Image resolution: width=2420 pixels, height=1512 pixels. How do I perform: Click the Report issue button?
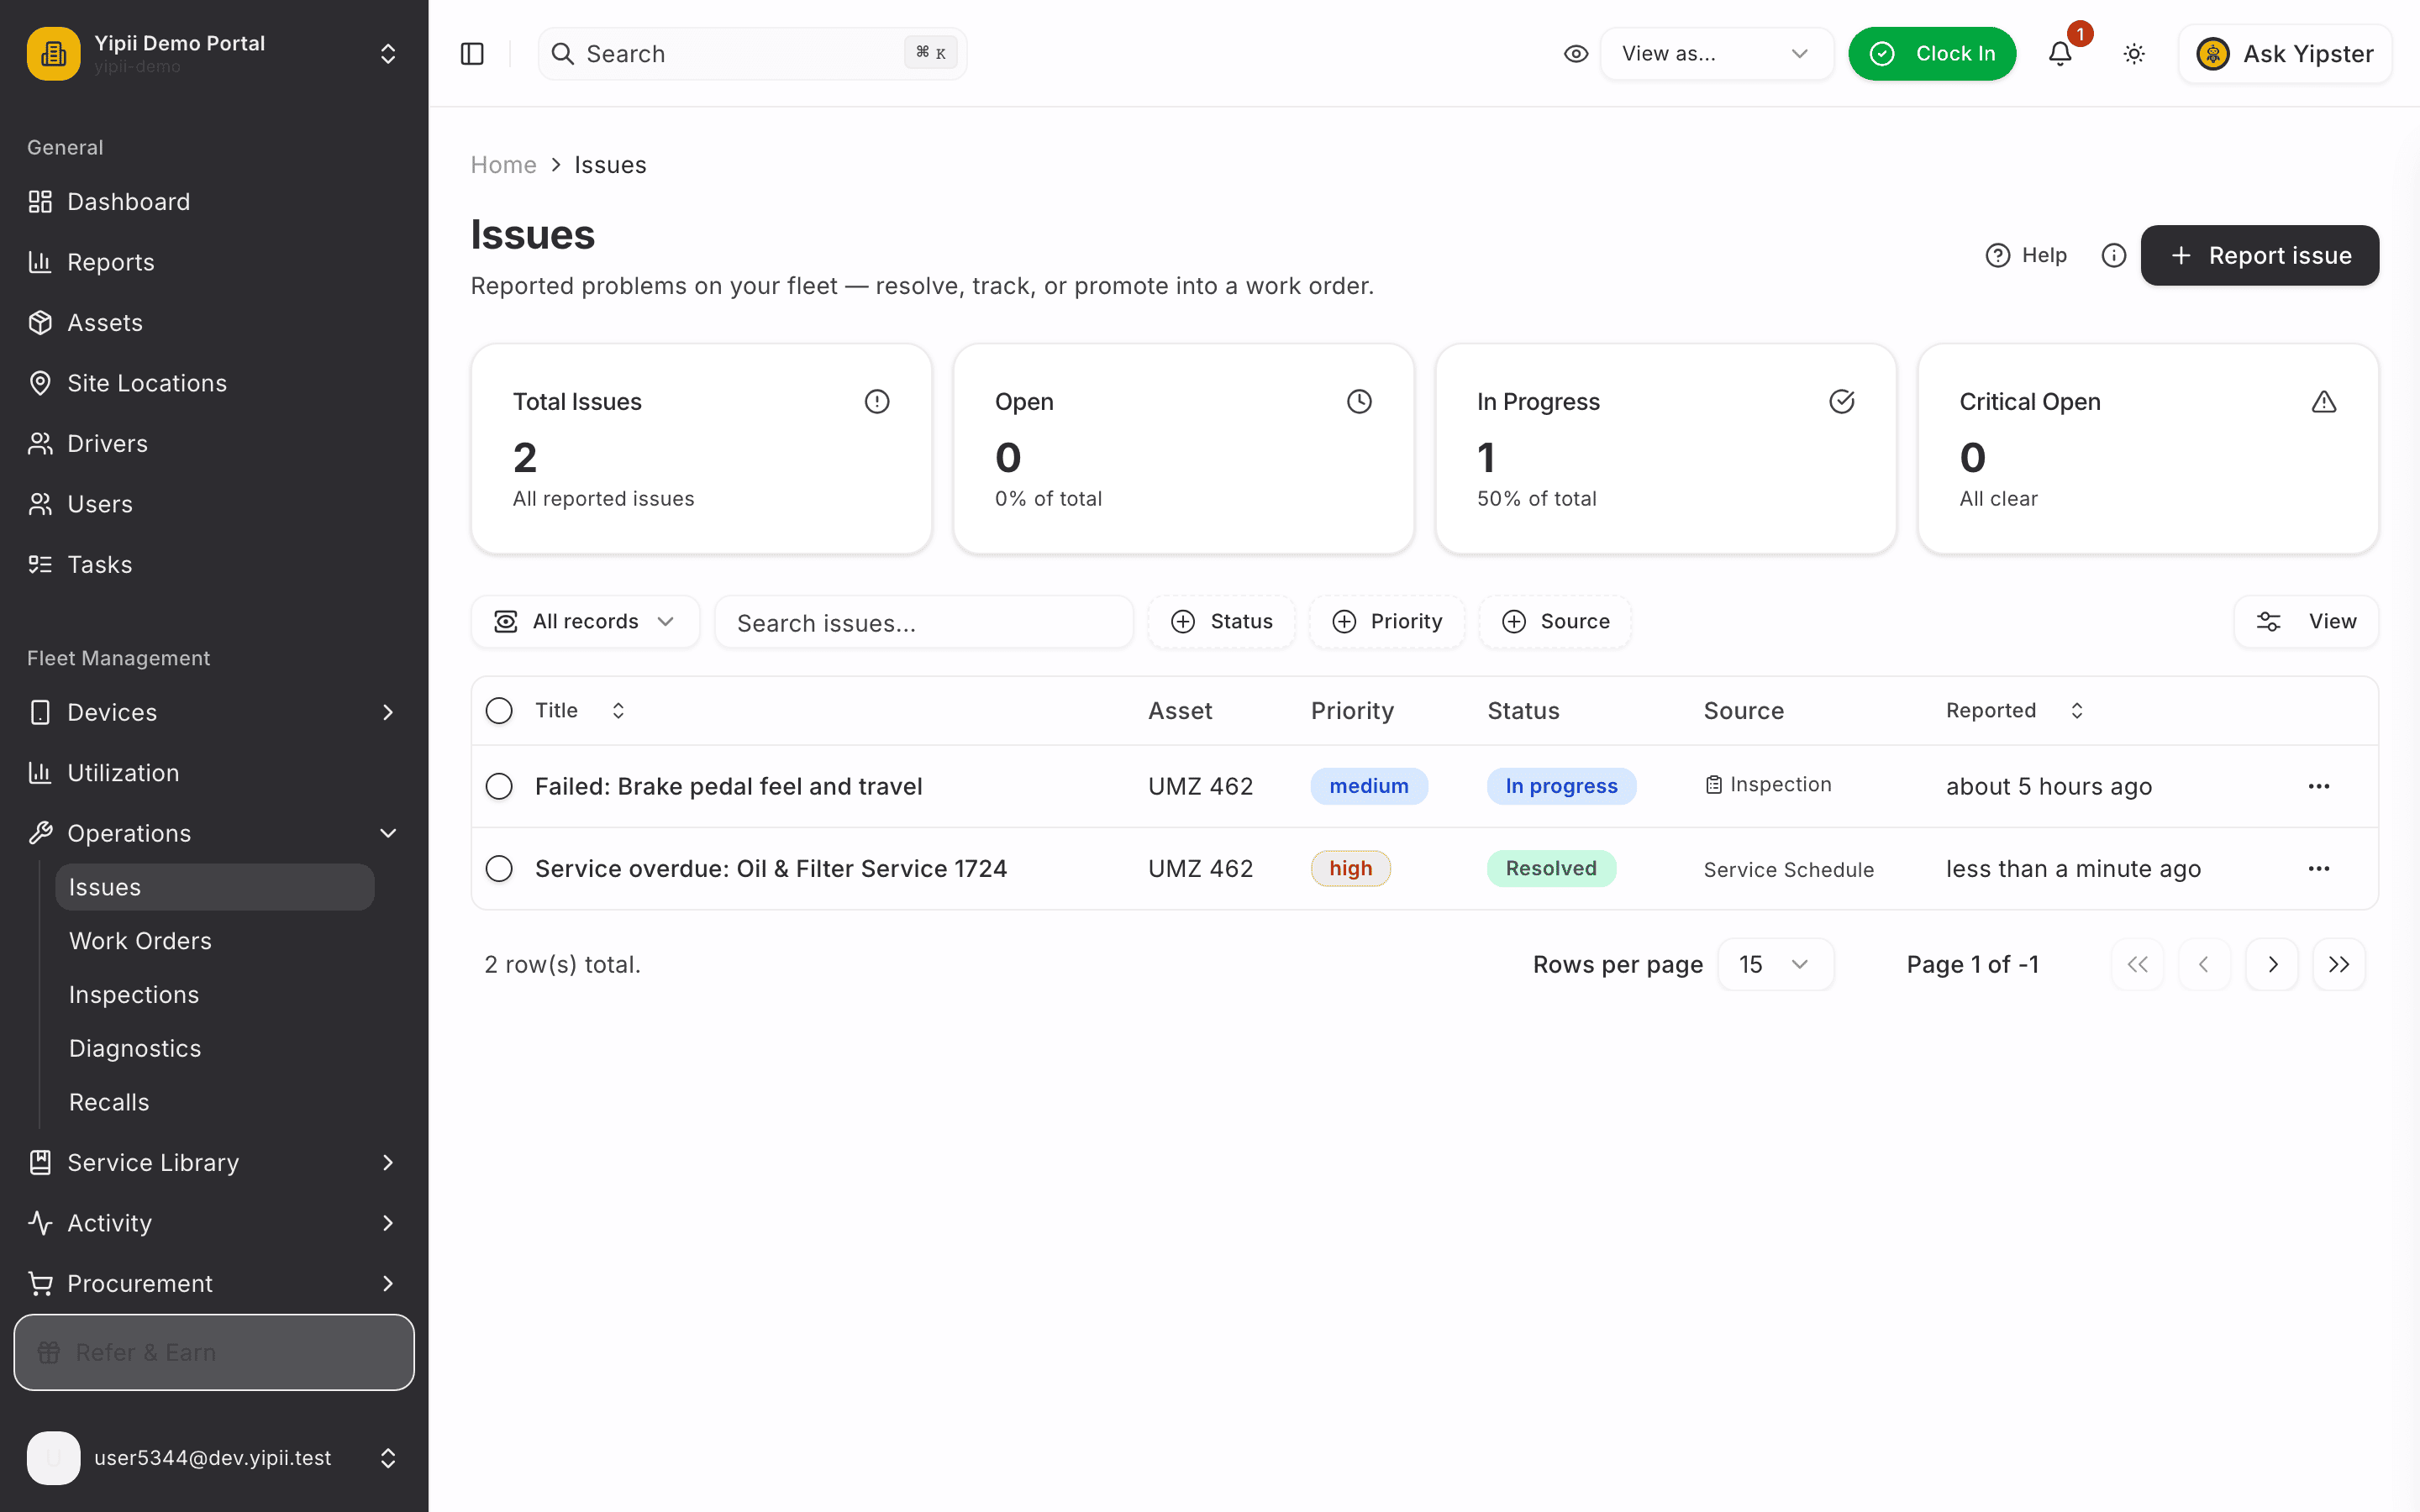pyautogui.click(x=2260, y=256)
